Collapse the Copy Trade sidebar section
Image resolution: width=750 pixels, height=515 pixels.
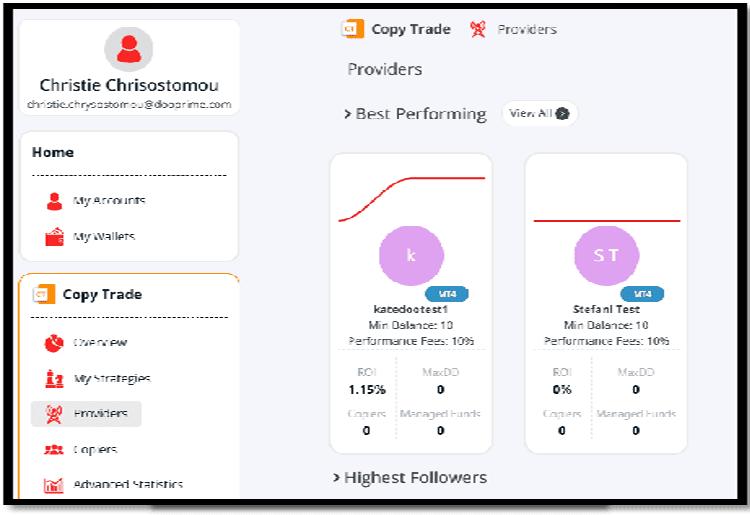point(101,294)
